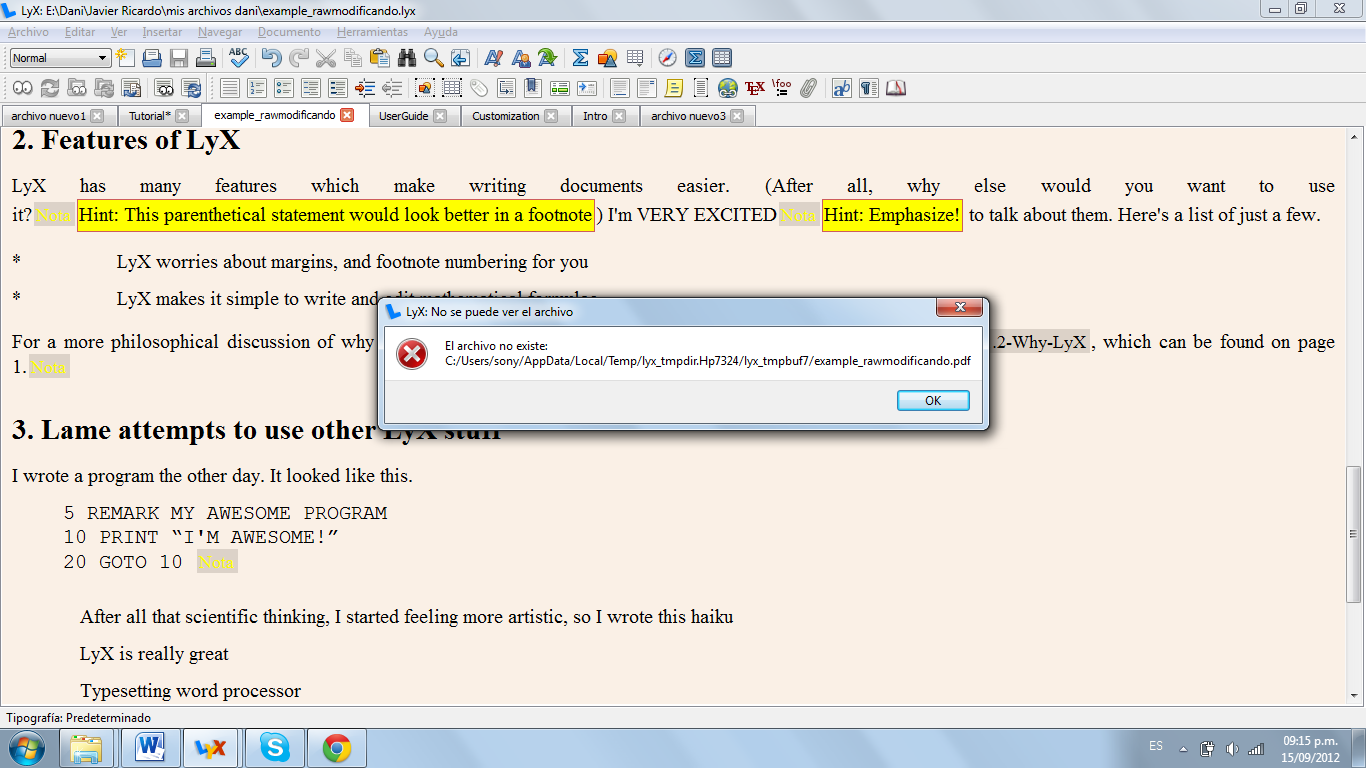Open the Insertar menu
1366x768 pixels.
pos(162,32)
